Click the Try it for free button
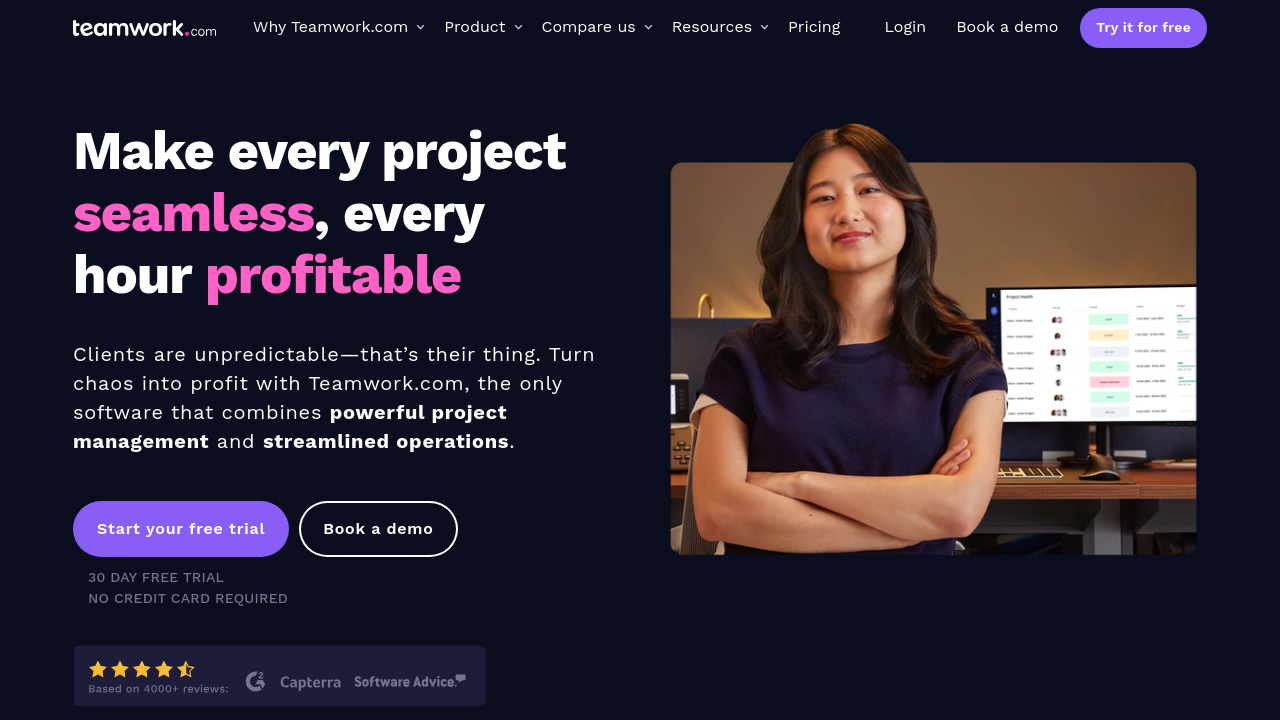 click(1143, 28)
